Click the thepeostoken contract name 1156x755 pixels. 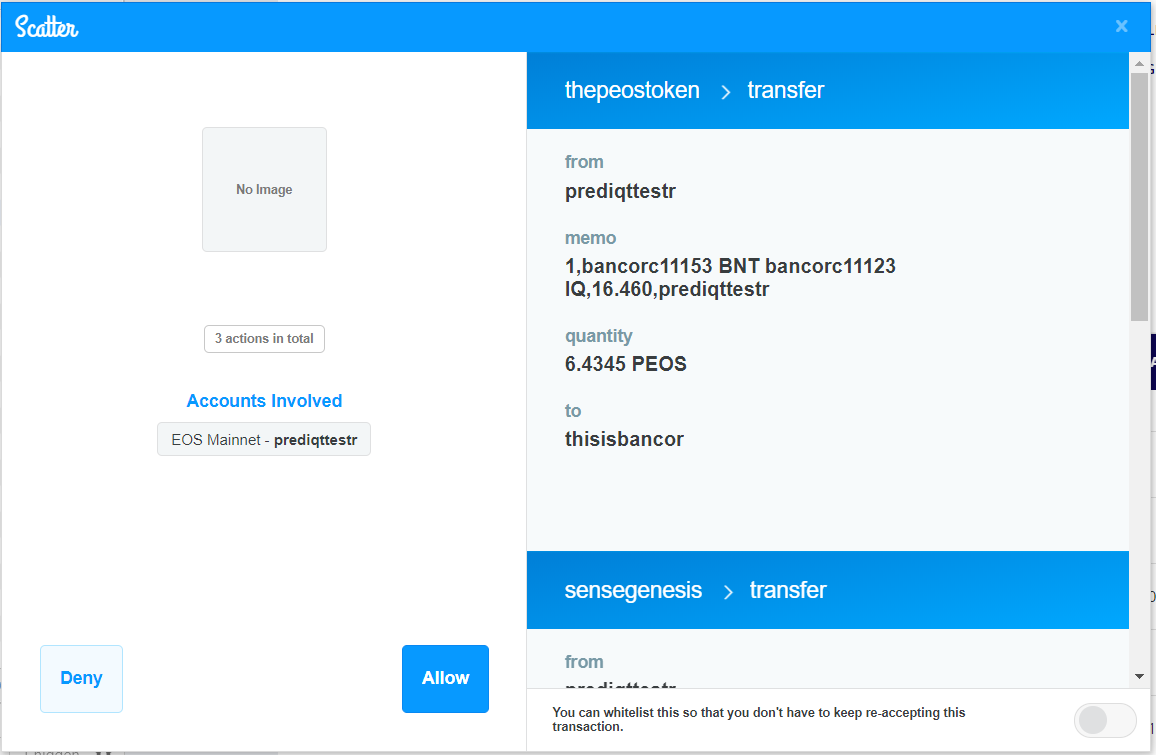(x=632, y=90)
